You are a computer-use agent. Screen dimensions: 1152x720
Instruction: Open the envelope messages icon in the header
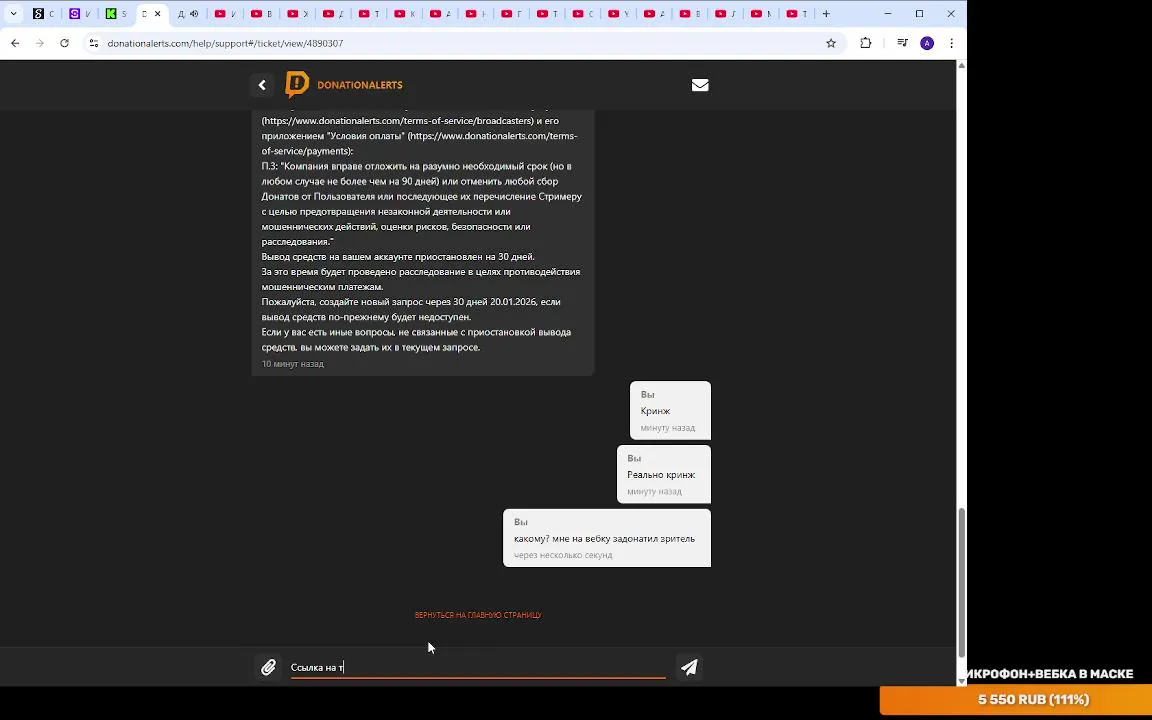click(700, 85)
